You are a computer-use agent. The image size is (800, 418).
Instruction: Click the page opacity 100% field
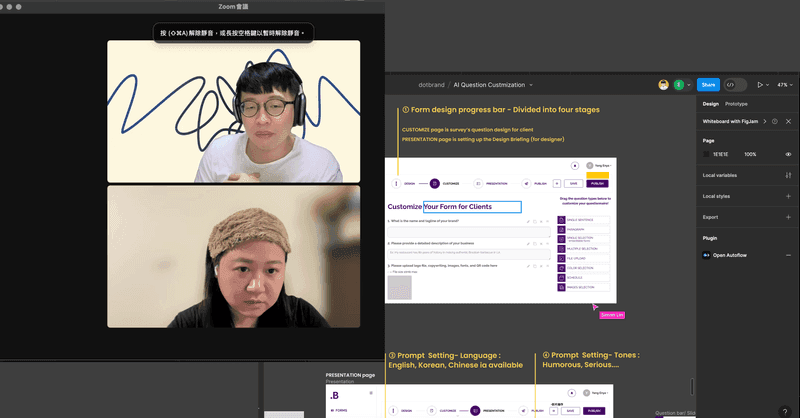750,155
